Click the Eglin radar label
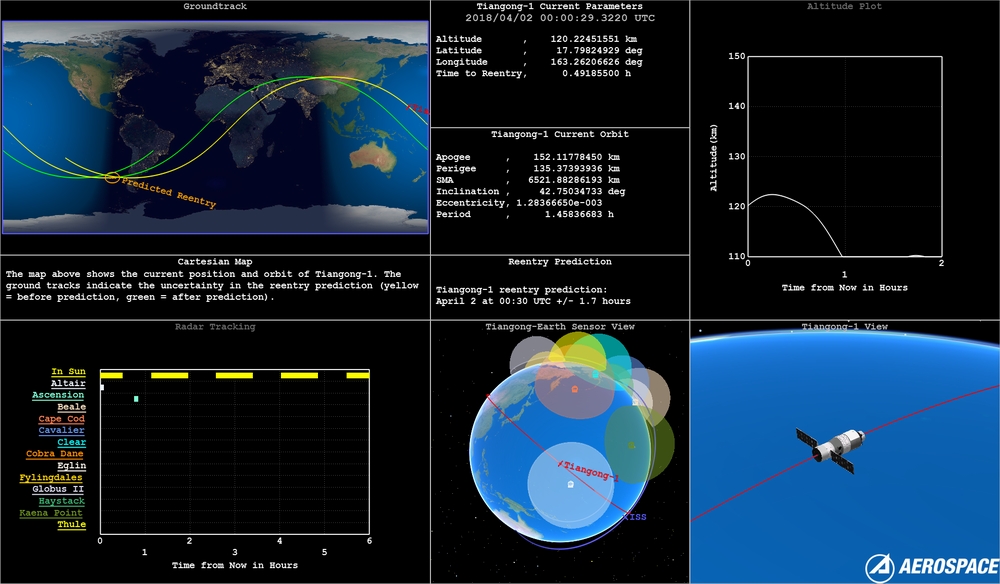The width and height of the screenshot is (1000, 584). tap(71, 465)
